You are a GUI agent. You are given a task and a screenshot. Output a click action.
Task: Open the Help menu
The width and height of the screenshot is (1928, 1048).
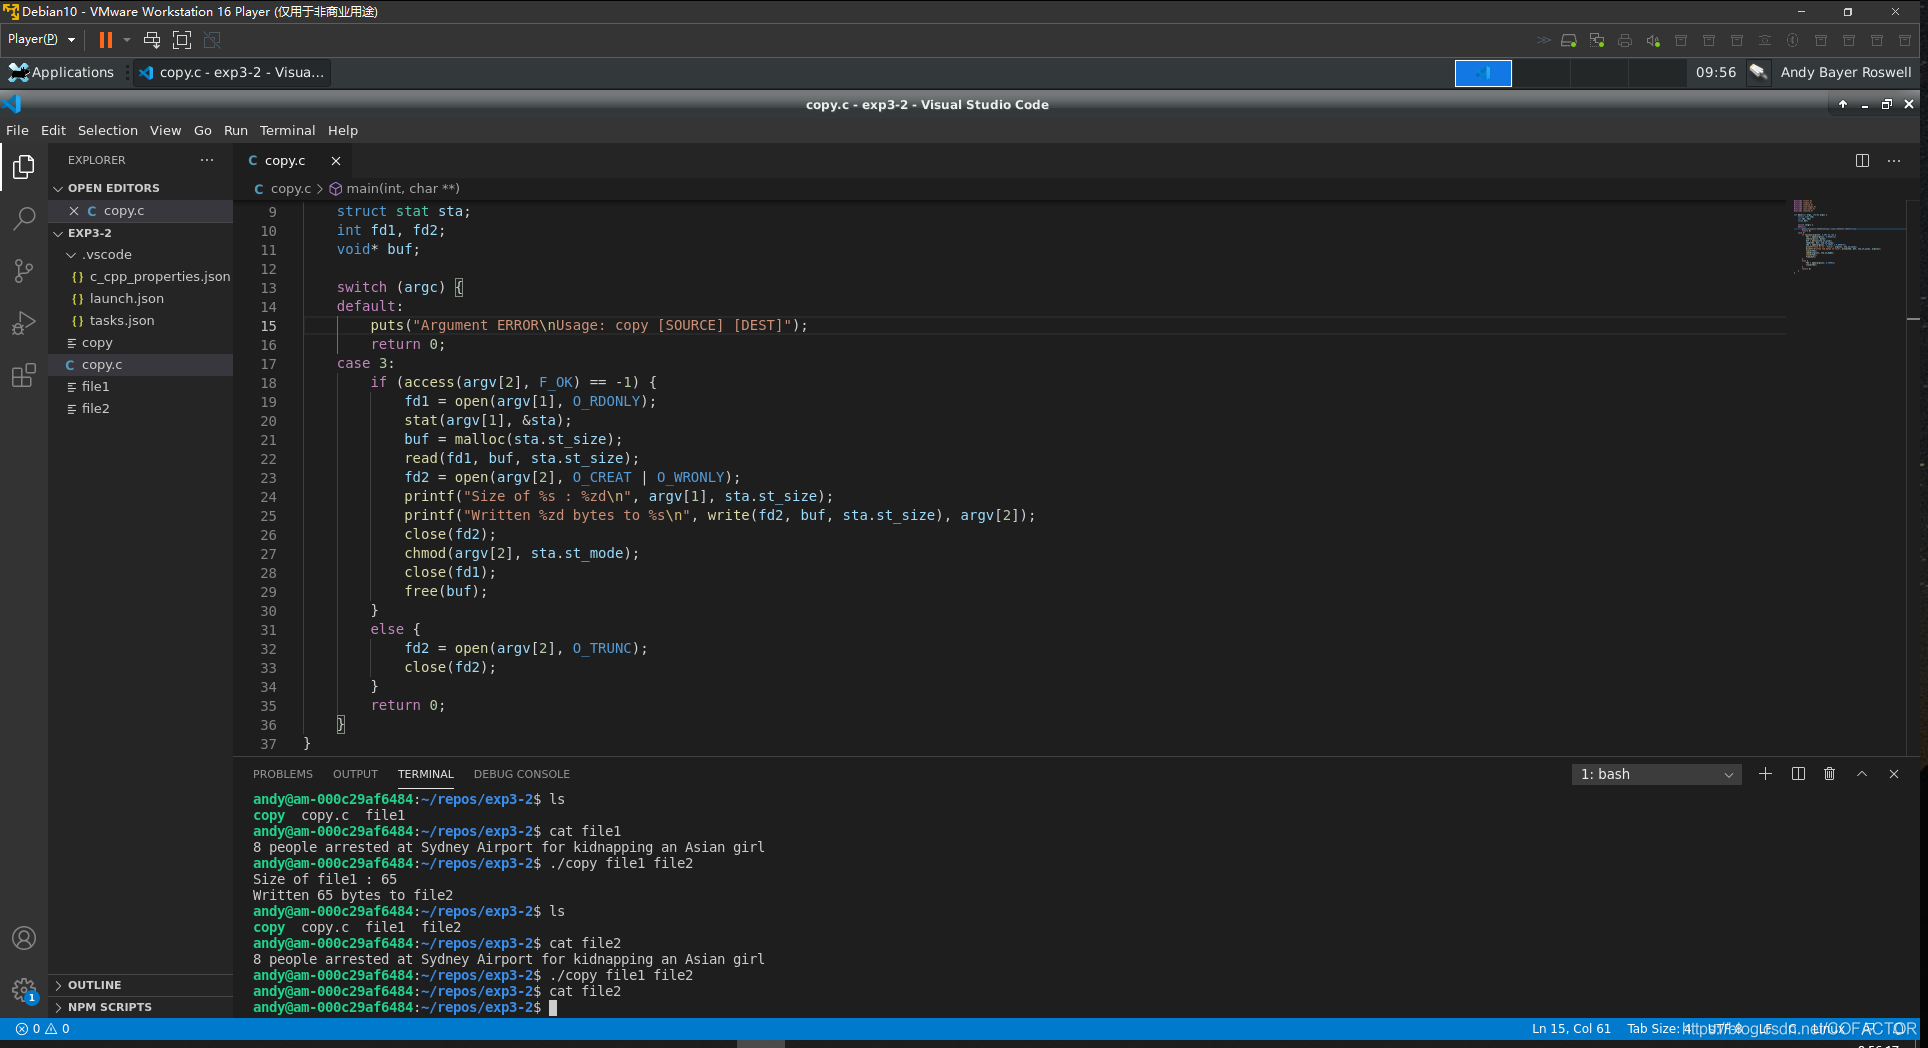point(343,131)
